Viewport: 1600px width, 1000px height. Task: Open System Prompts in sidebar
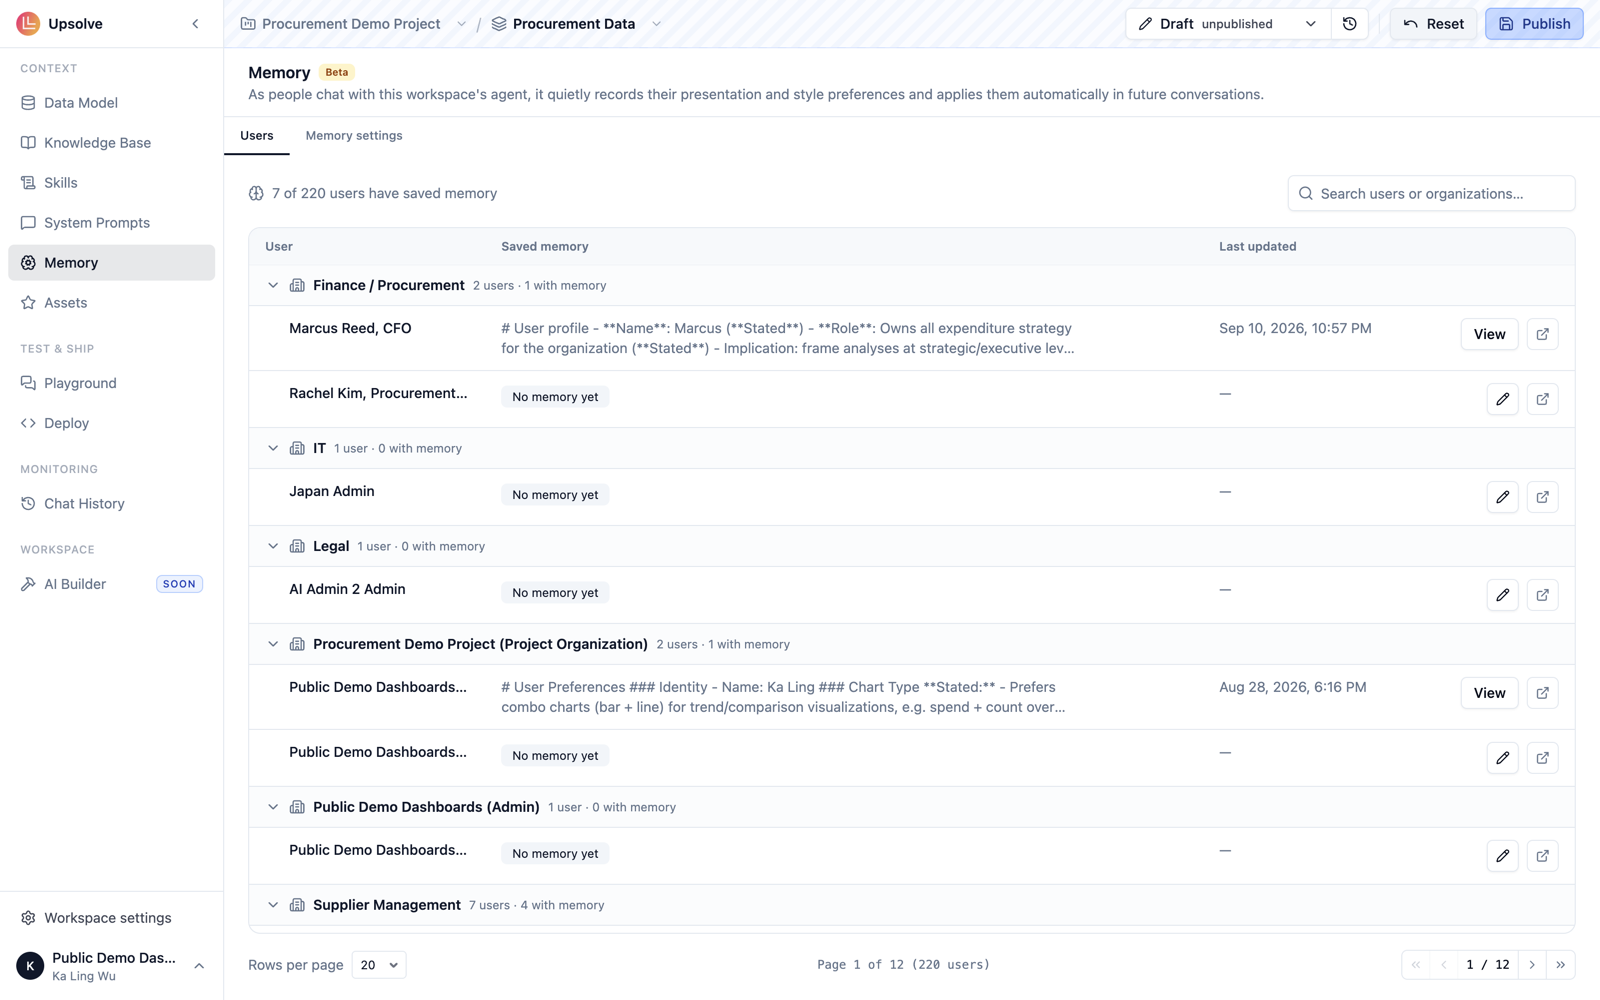[x=111, y=223]
